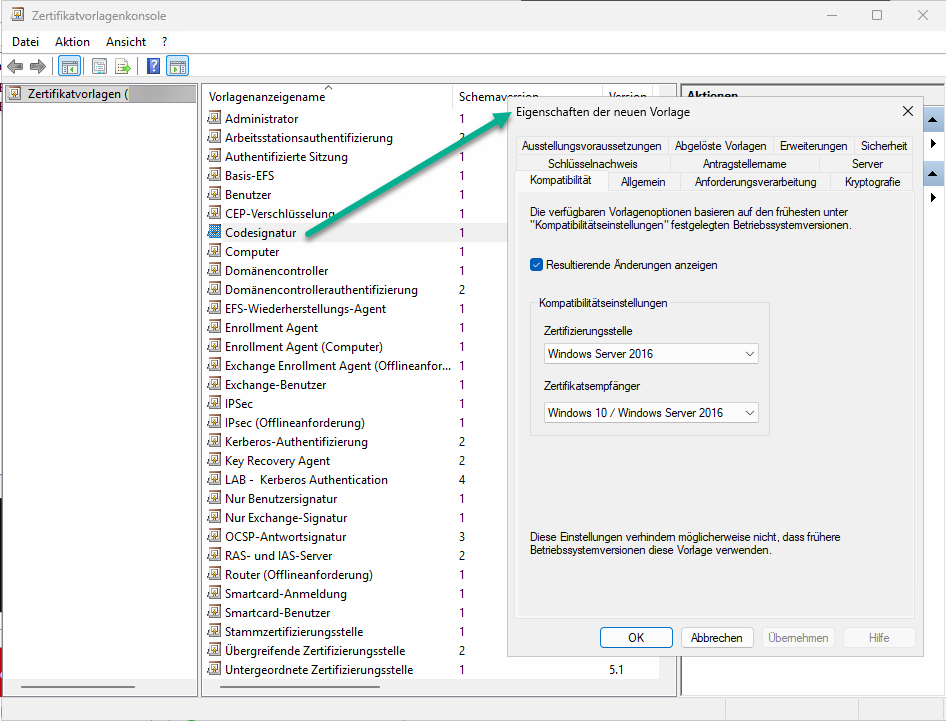
Task: Click the OK button
Action: (636, 638)
